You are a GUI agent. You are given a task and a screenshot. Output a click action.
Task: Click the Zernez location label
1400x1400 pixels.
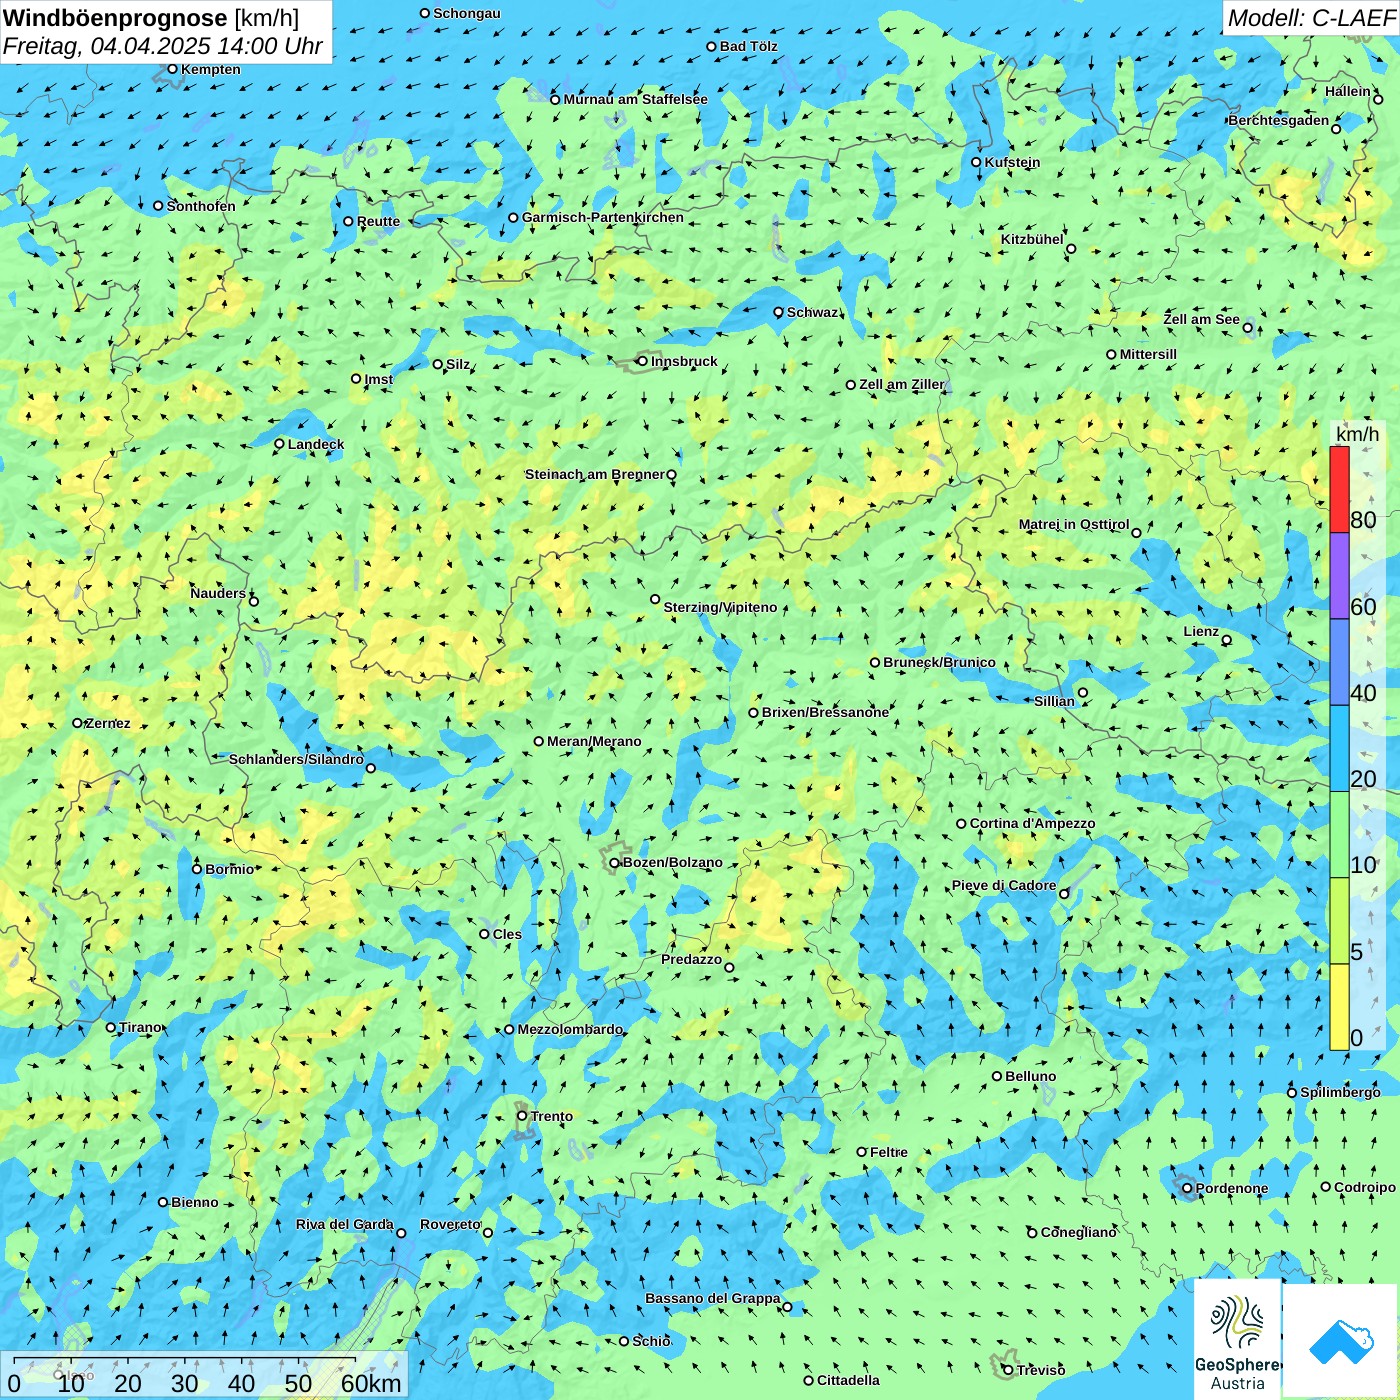click(108, 723)
